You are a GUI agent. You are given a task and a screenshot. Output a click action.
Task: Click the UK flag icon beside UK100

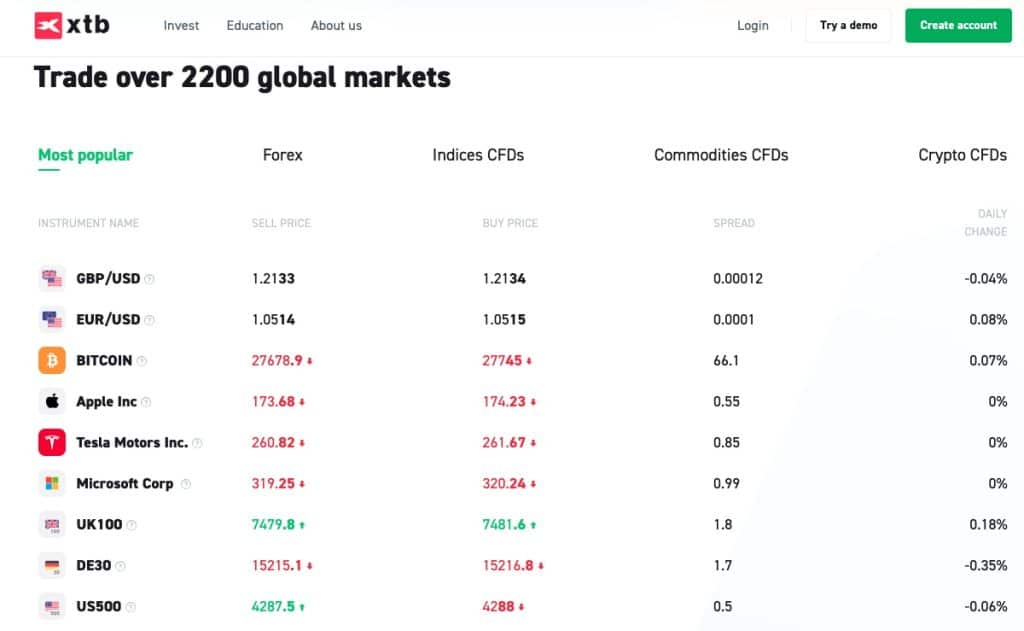click(x=52, y=524)
